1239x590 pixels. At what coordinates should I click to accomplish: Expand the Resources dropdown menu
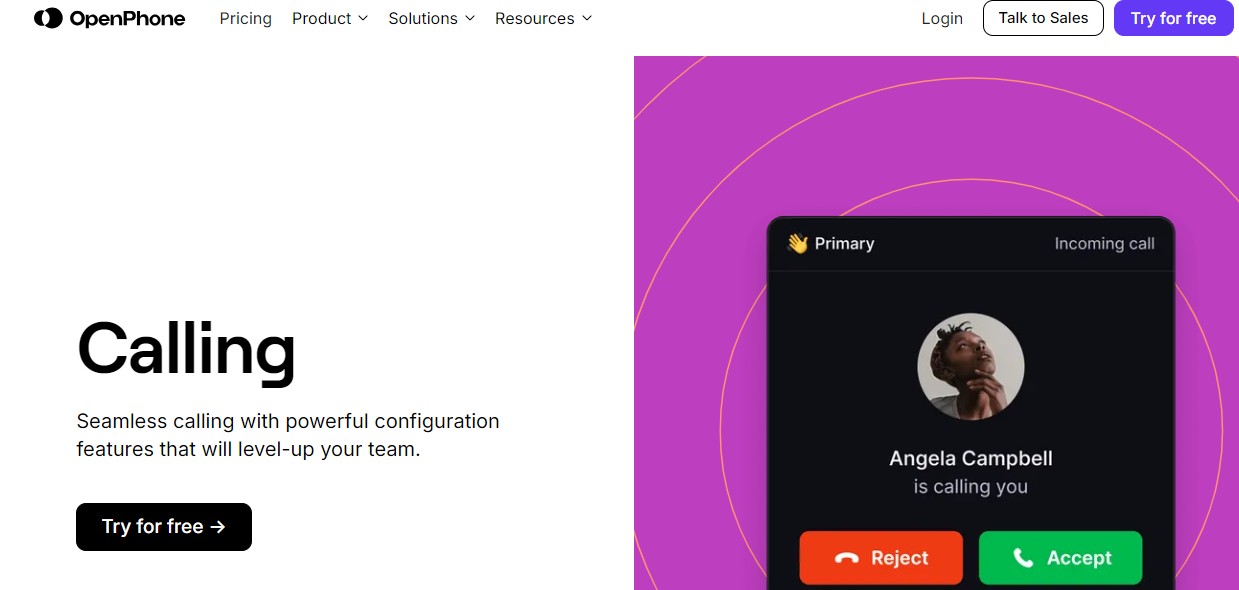point(543,18)
